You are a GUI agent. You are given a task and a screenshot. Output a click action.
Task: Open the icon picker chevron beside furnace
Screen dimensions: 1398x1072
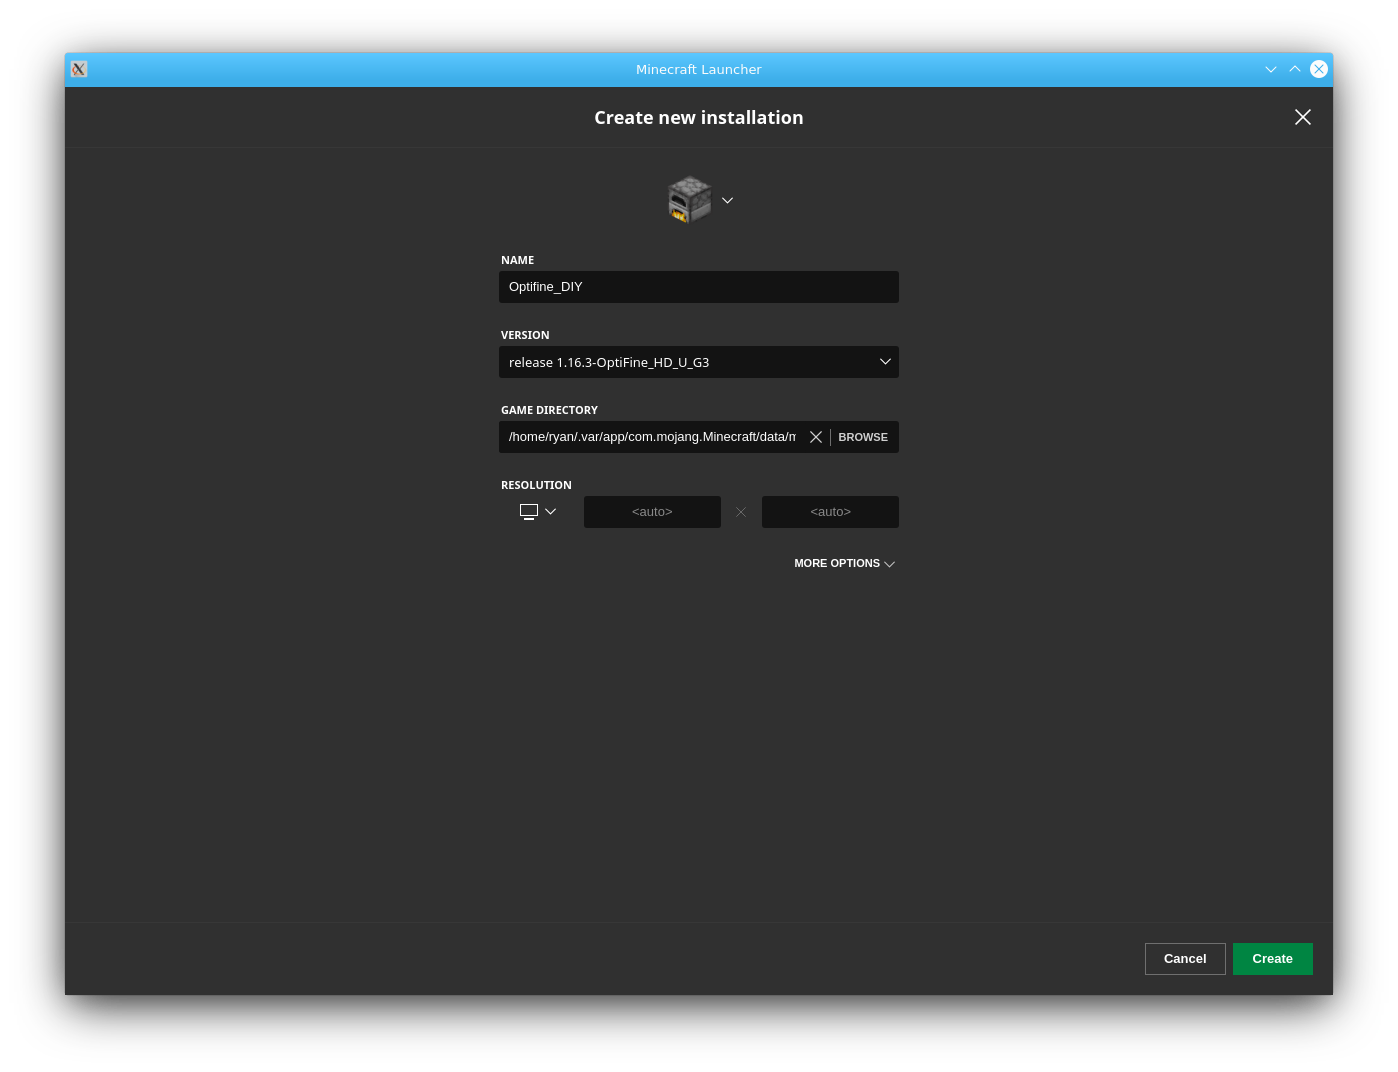click(728, 201)
